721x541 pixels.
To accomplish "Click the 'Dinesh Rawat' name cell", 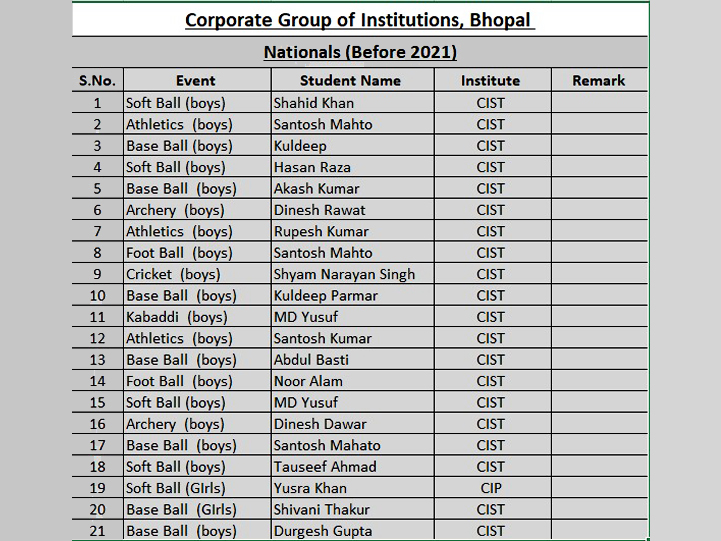I will (x=353, y=210).
